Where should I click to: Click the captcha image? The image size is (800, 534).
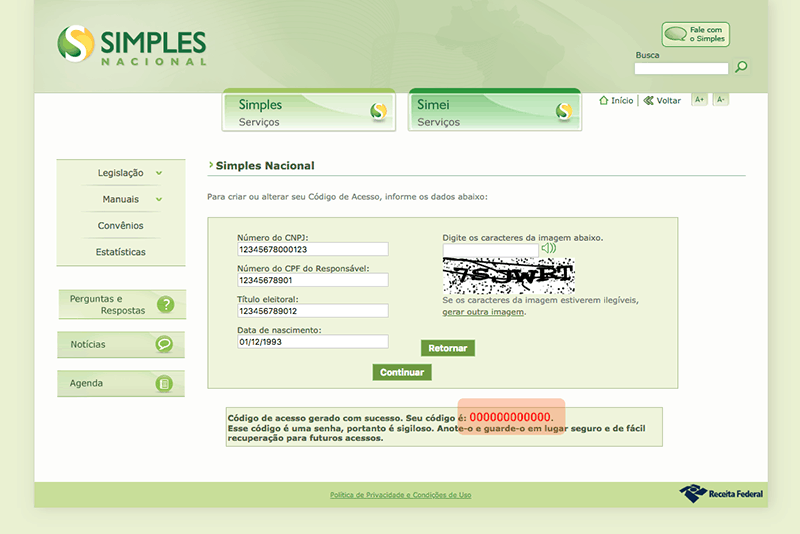[x=509, y=275]
